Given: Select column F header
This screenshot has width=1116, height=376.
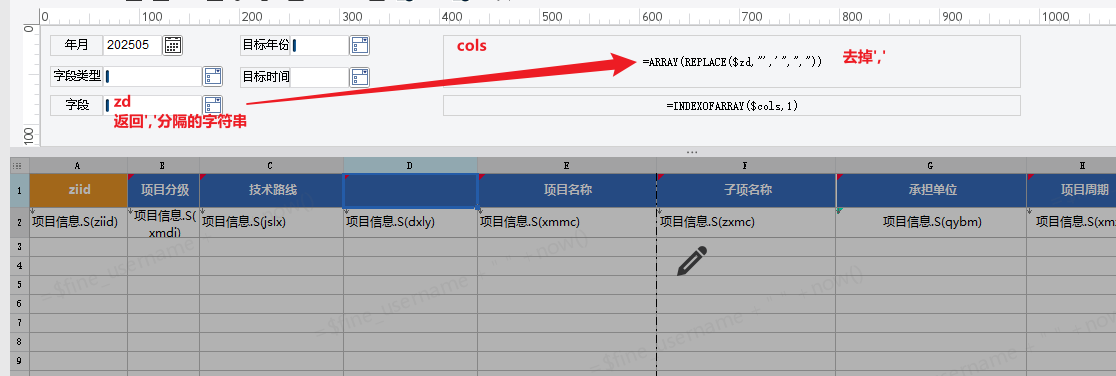Looking at the screenshot, I should [x=746, y=165].
